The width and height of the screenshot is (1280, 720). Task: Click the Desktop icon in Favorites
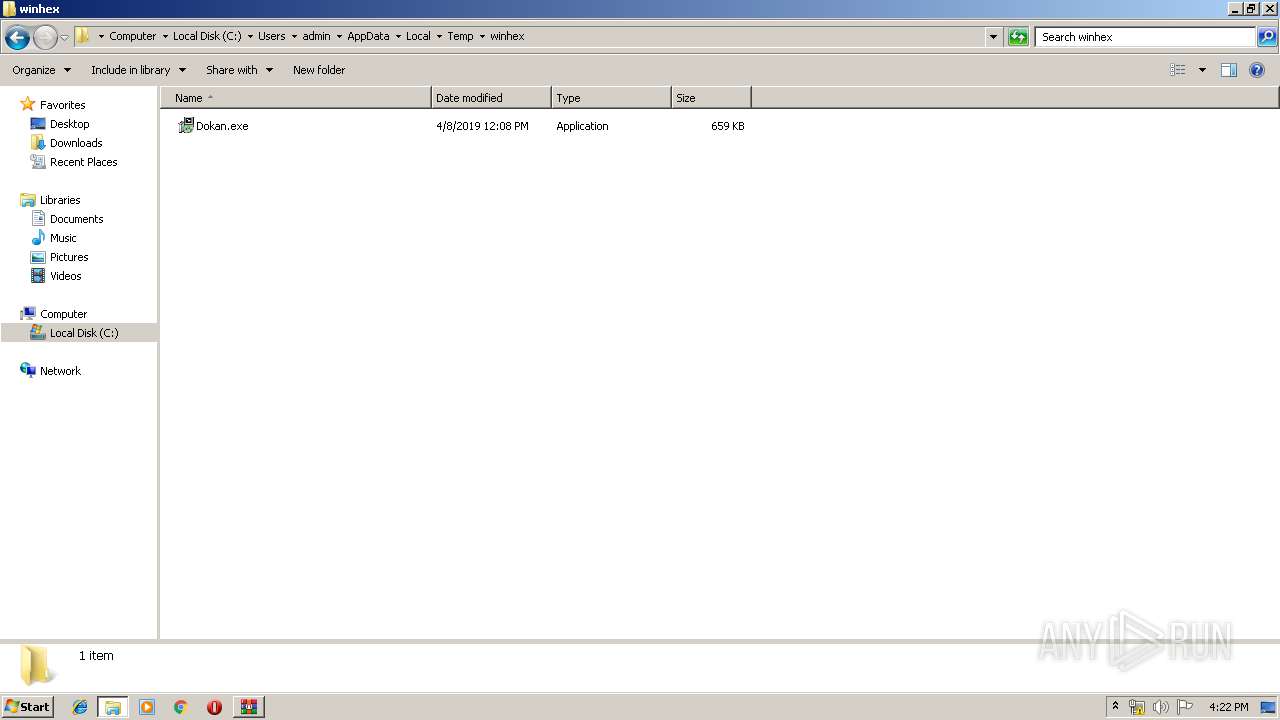click(x=38, y=124)
